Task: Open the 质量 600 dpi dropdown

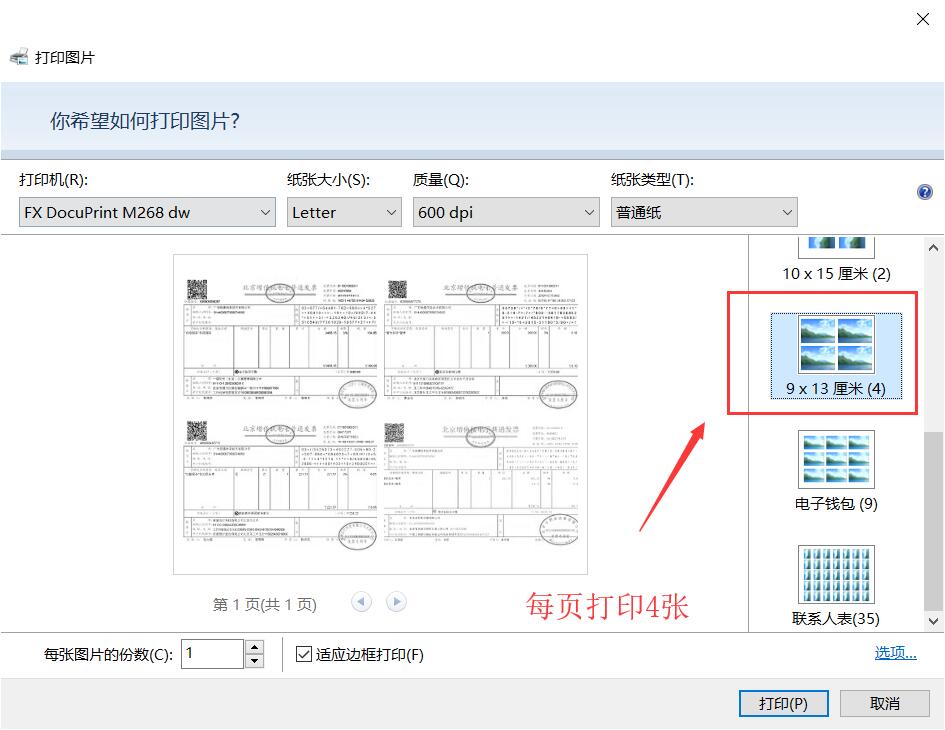Action: [x=505, y=212]
